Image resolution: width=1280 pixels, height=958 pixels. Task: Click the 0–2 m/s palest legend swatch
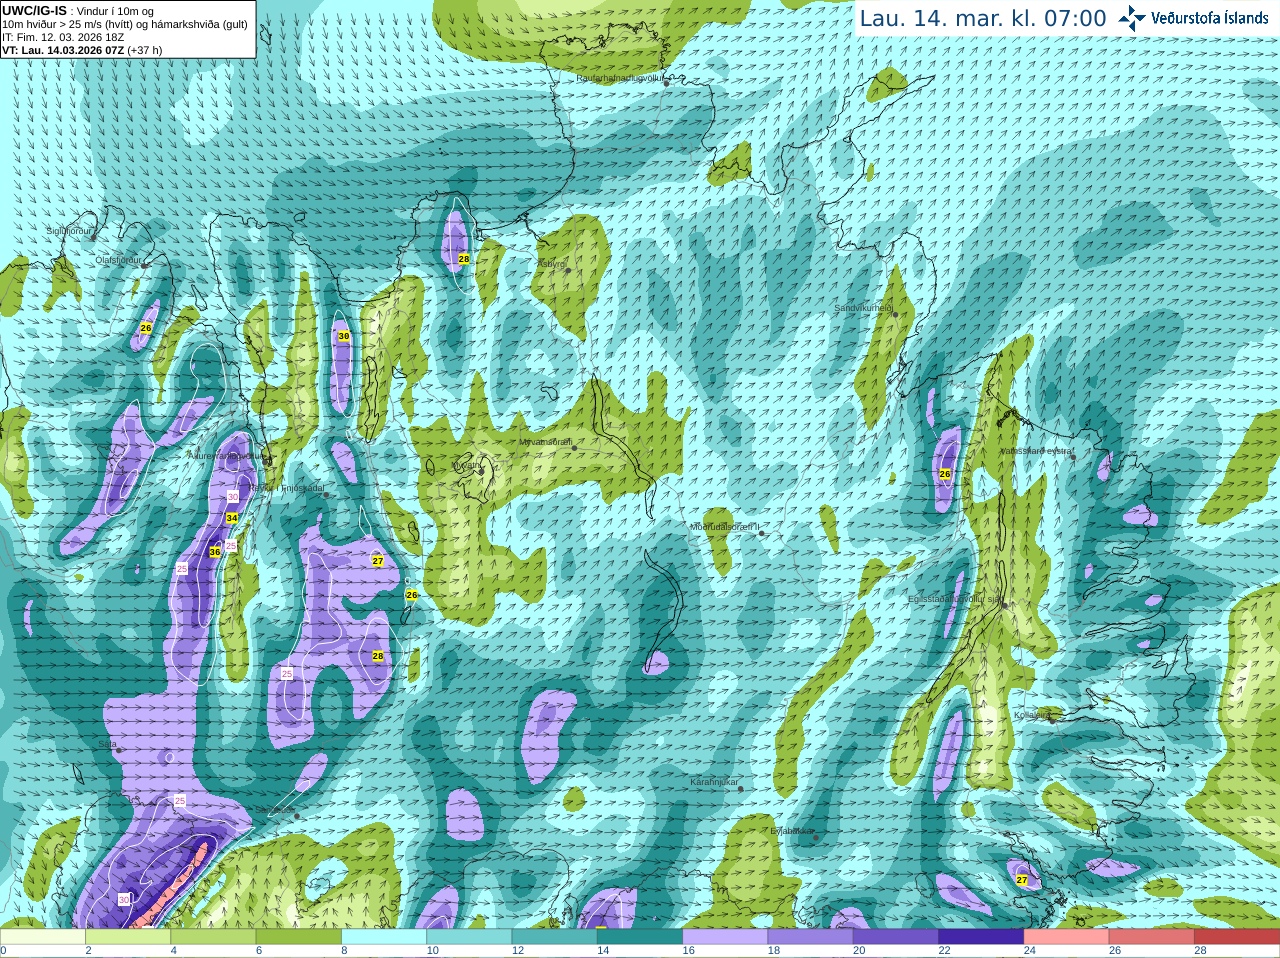point(43,937)
